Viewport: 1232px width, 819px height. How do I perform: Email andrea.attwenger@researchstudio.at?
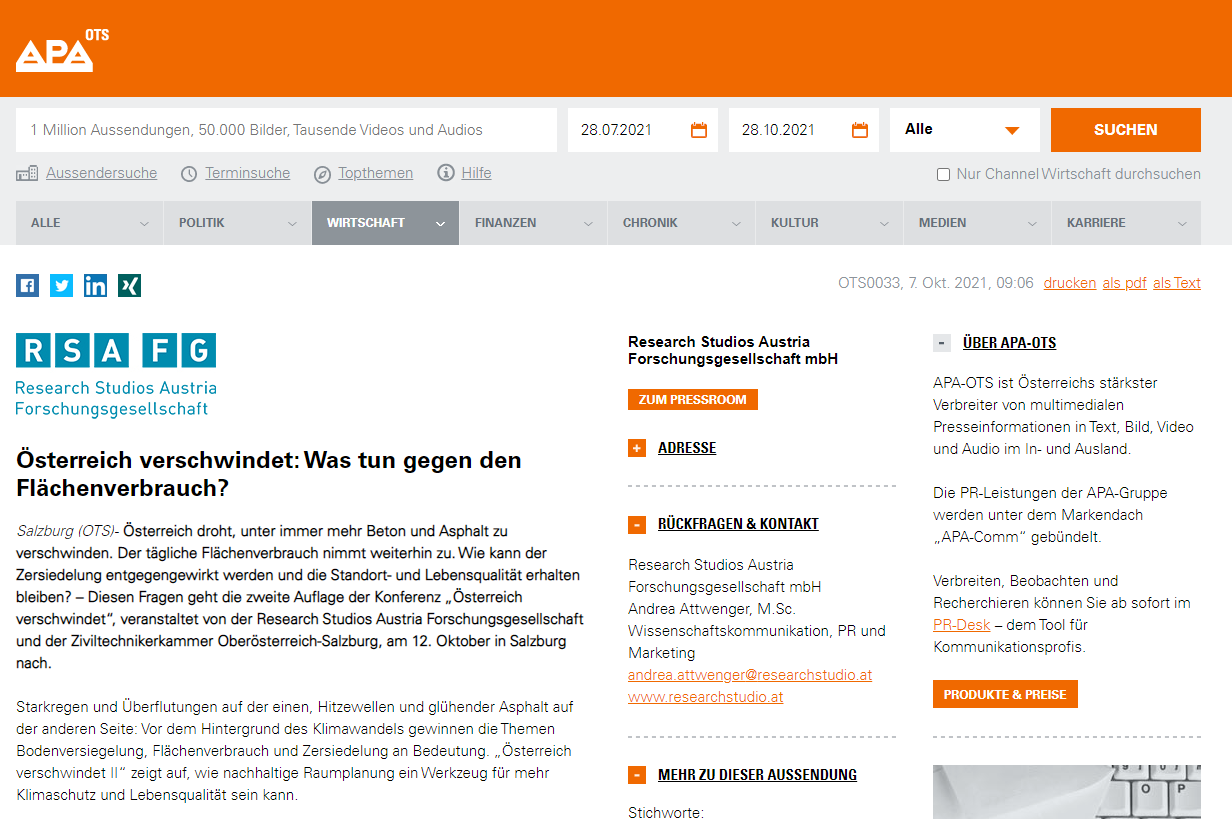750,675
